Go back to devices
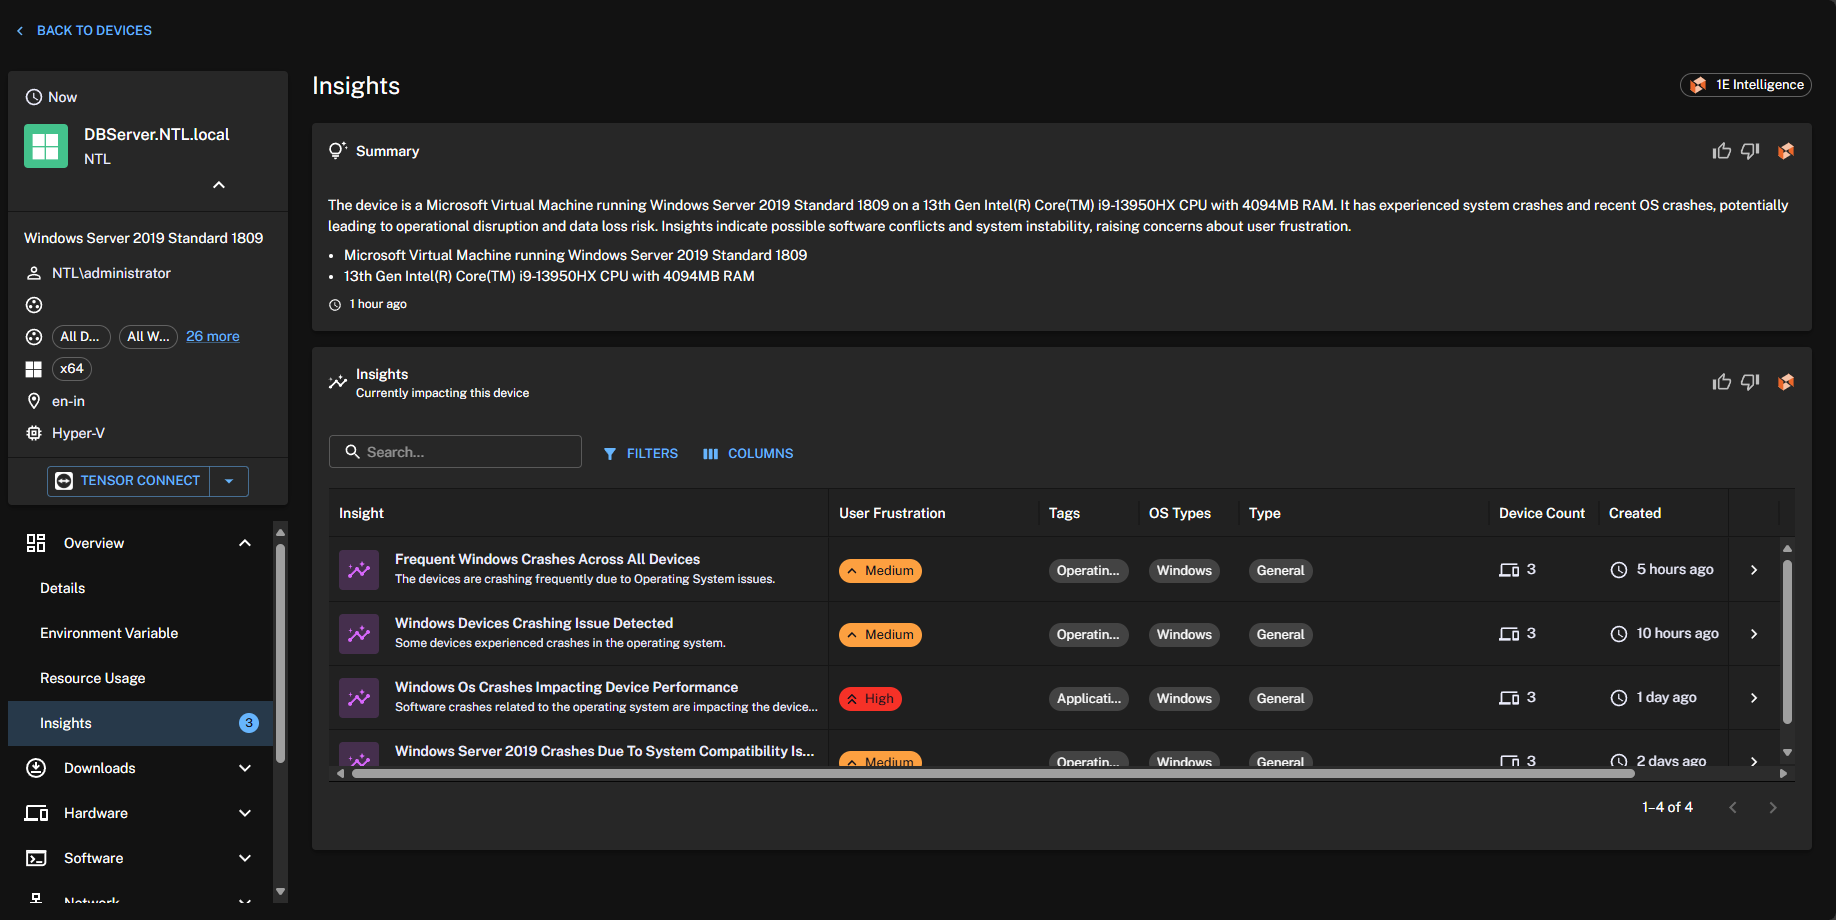1836x920 pixels. point(84,31)
